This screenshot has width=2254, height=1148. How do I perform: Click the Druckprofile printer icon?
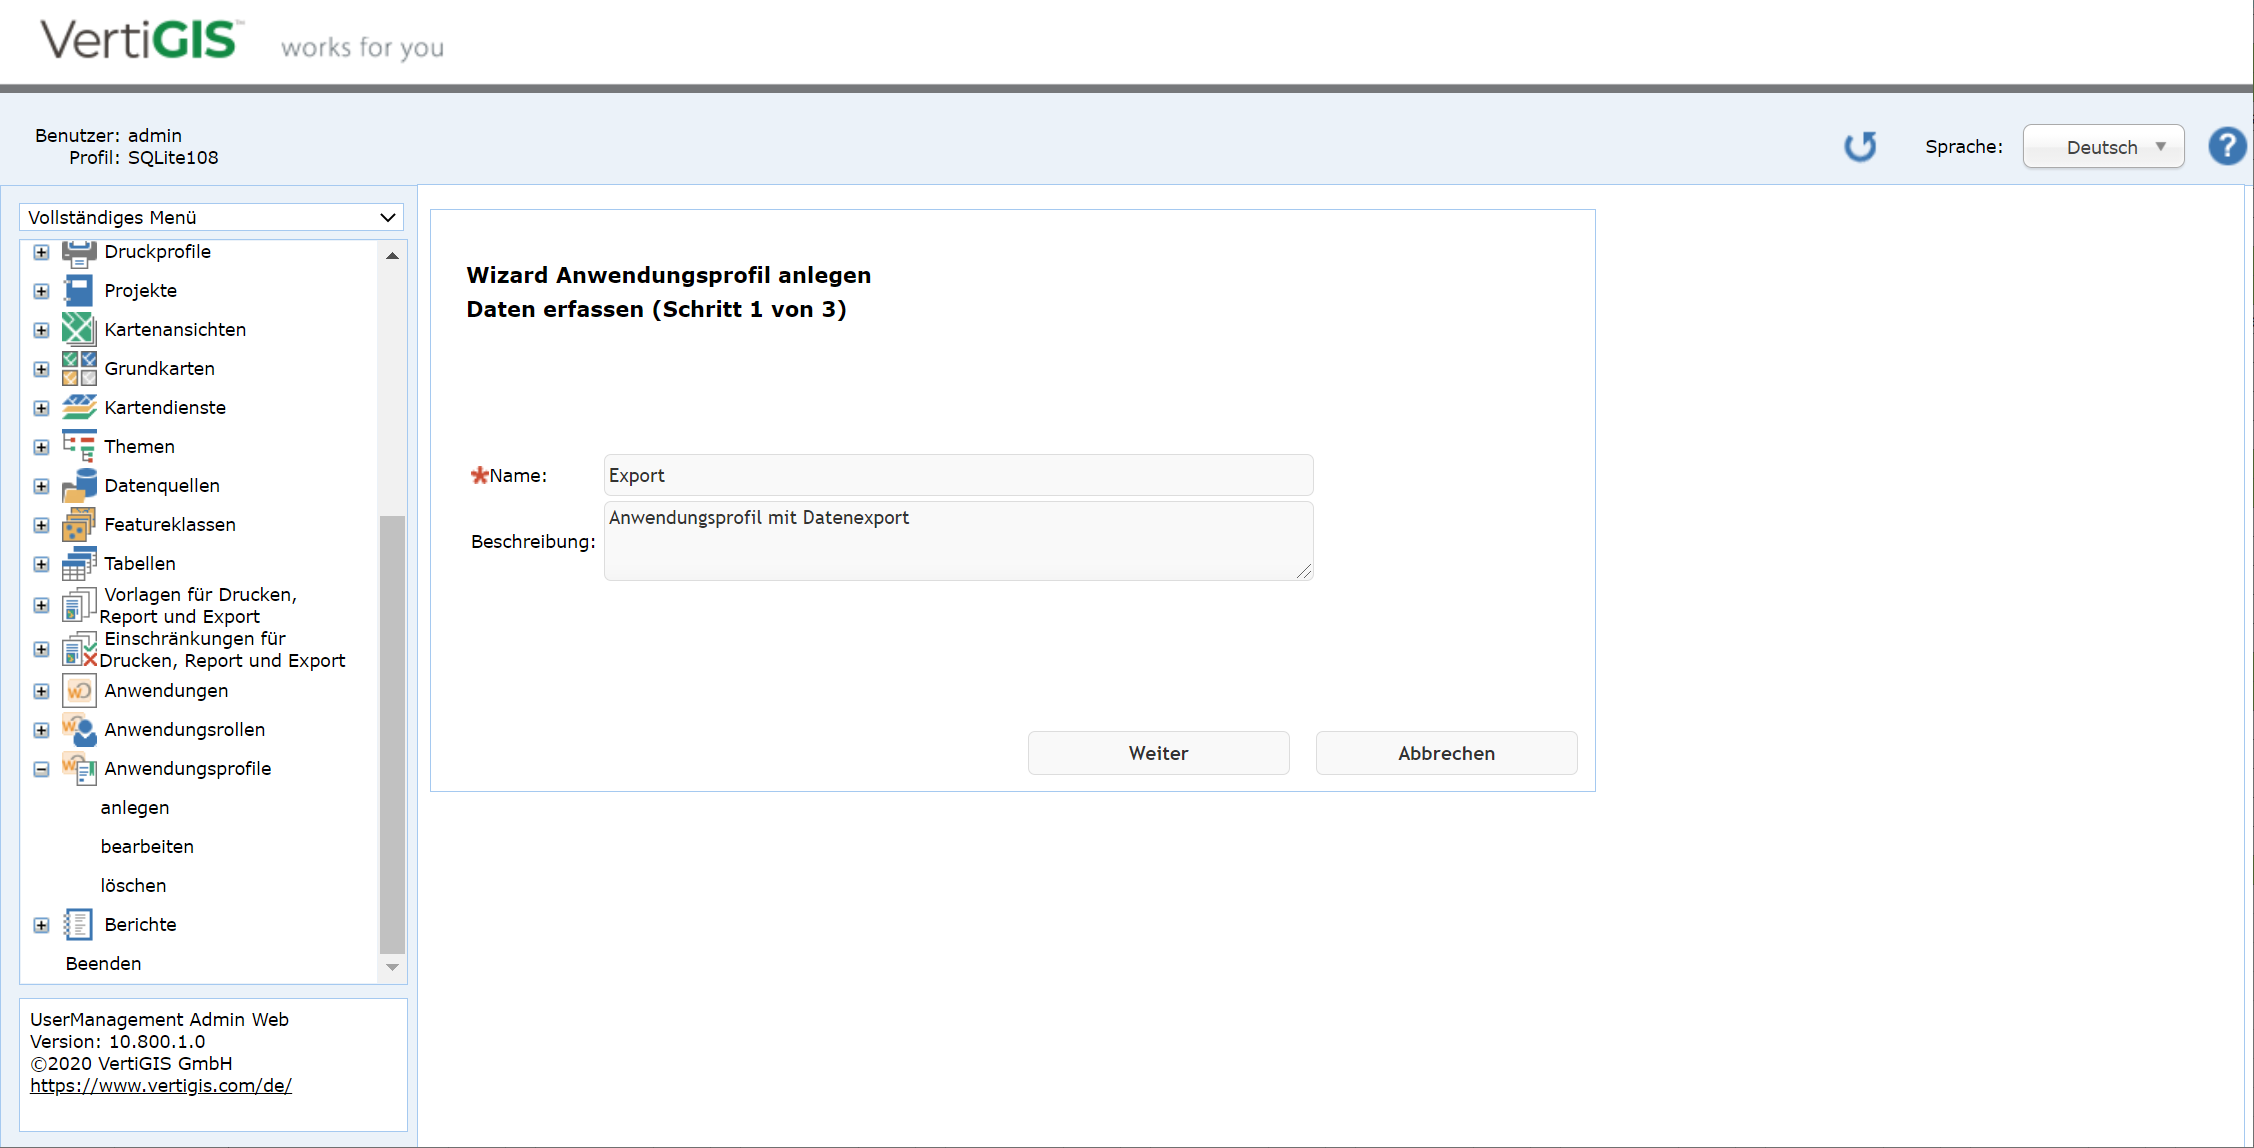point(79,252)
